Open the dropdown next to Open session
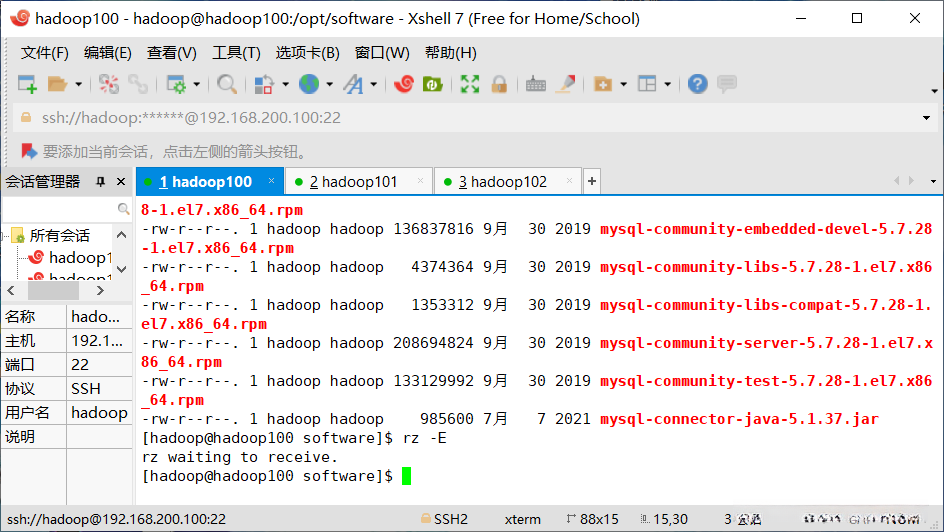 78,84
